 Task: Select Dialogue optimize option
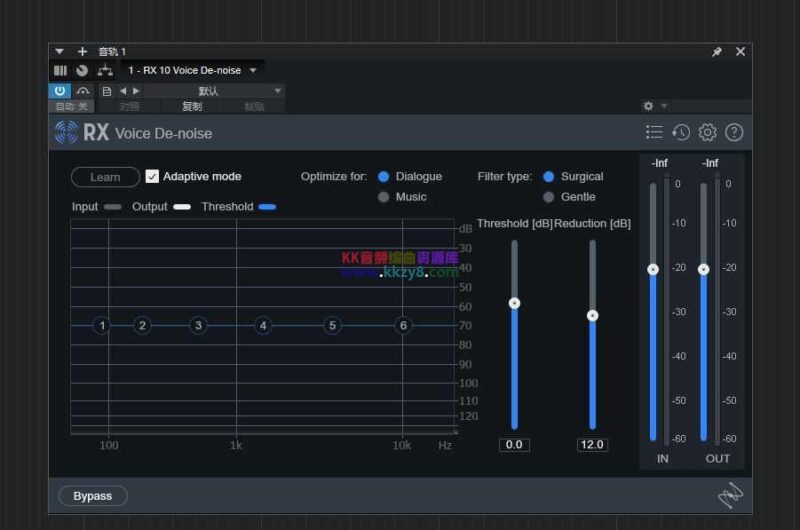tap(383, 176)
